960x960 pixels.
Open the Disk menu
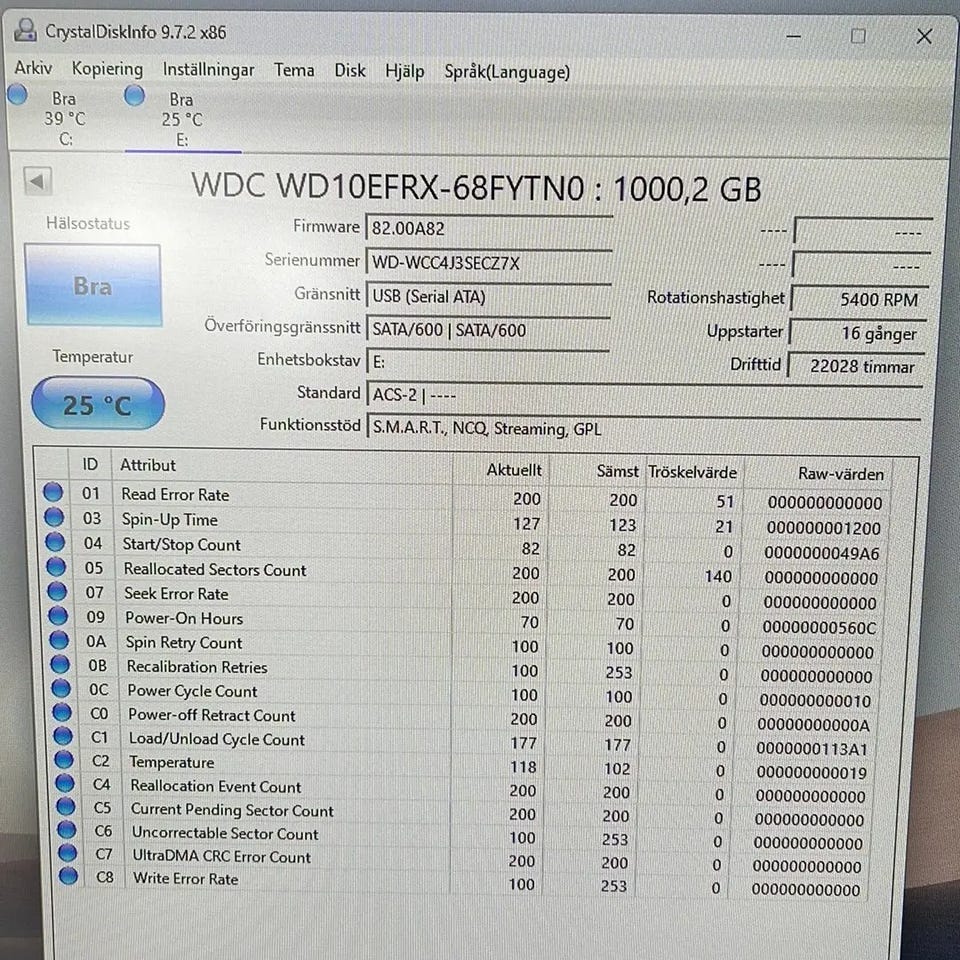(x=350, y=71)
